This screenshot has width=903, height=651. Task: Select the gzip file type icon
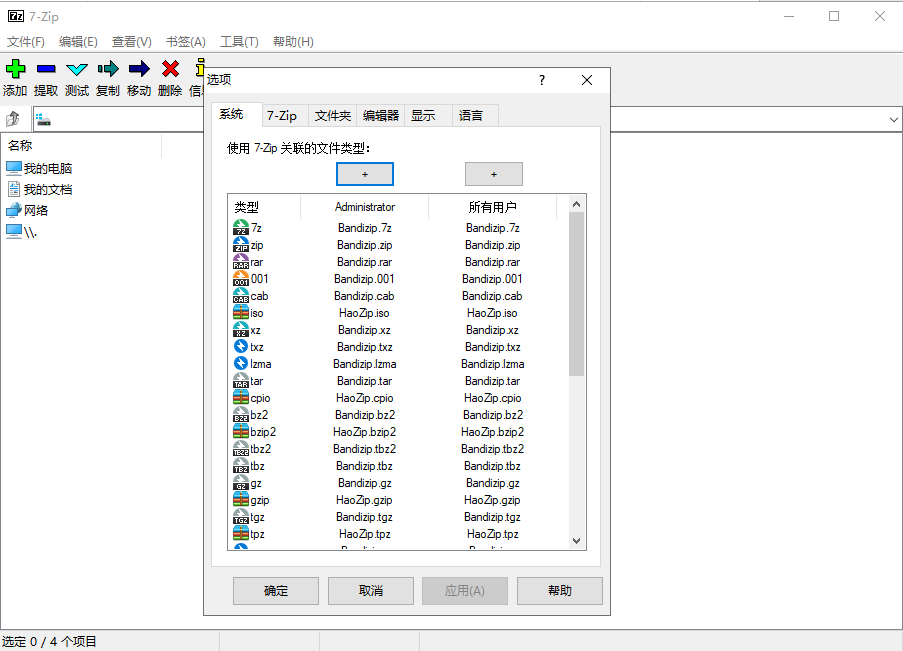pyautogui.click(x=241, y=499)
